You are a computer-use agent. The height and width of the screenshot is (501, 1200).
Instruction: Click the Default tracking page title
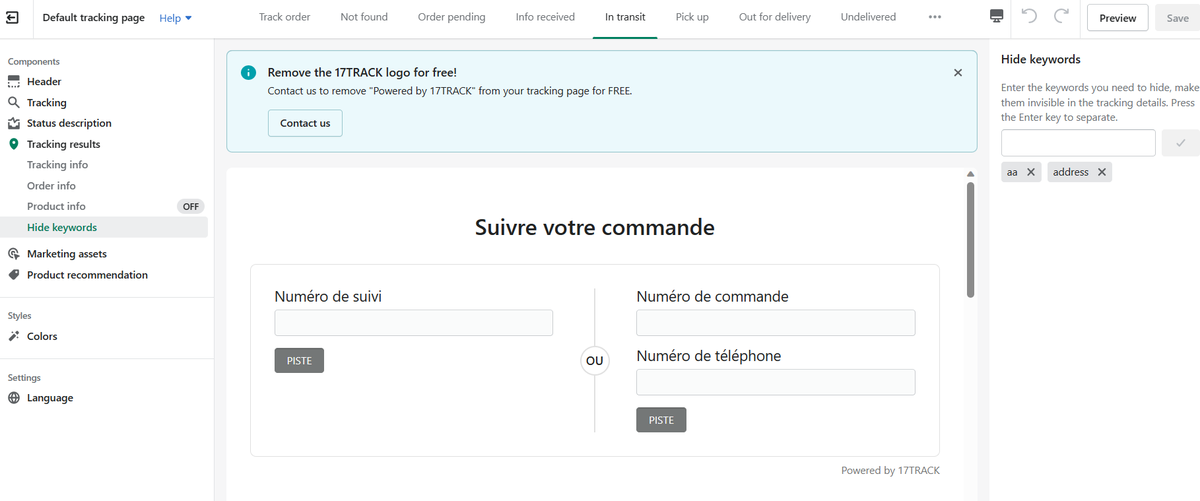pos(93,18)
